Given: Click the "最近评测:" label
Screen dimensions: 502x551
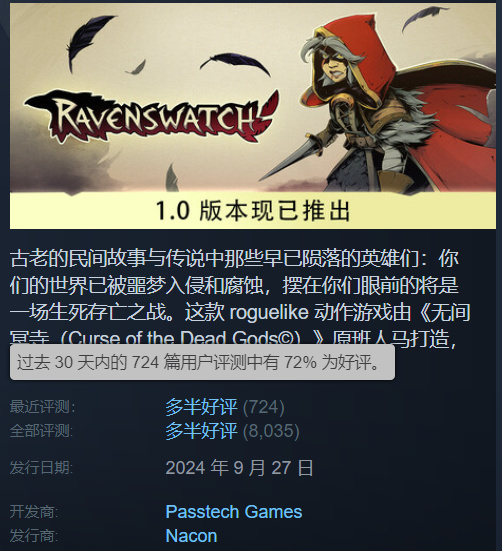Looking at the screenshot, I should tap(42, 407).
